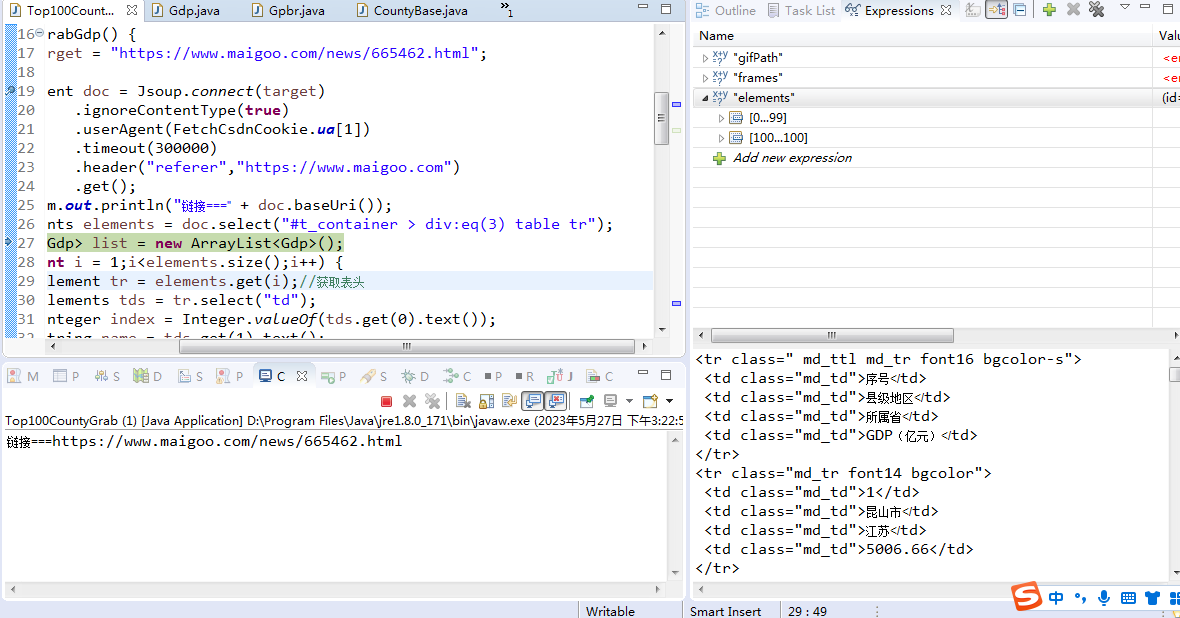Collapse the "elements" expression node
The height and width of the screenshot is (618, 1180).
(x=705, y=98)
